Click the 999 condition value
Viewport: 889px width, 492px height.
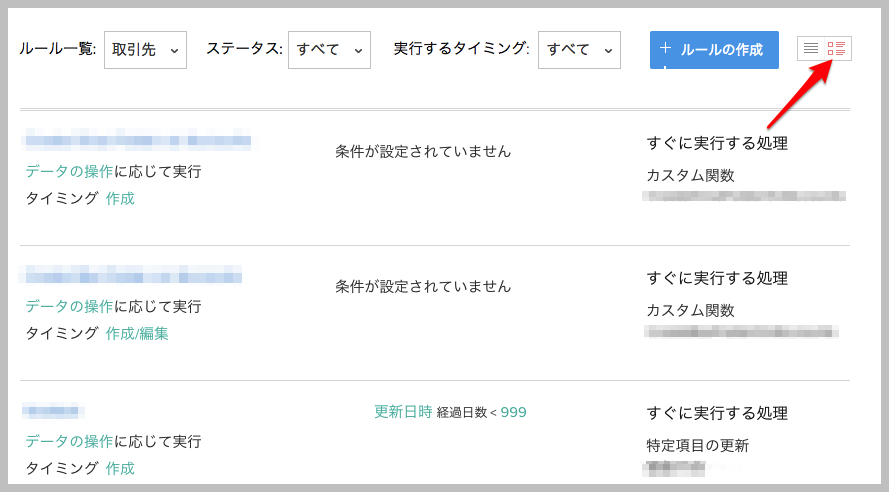tap(513, 412)
